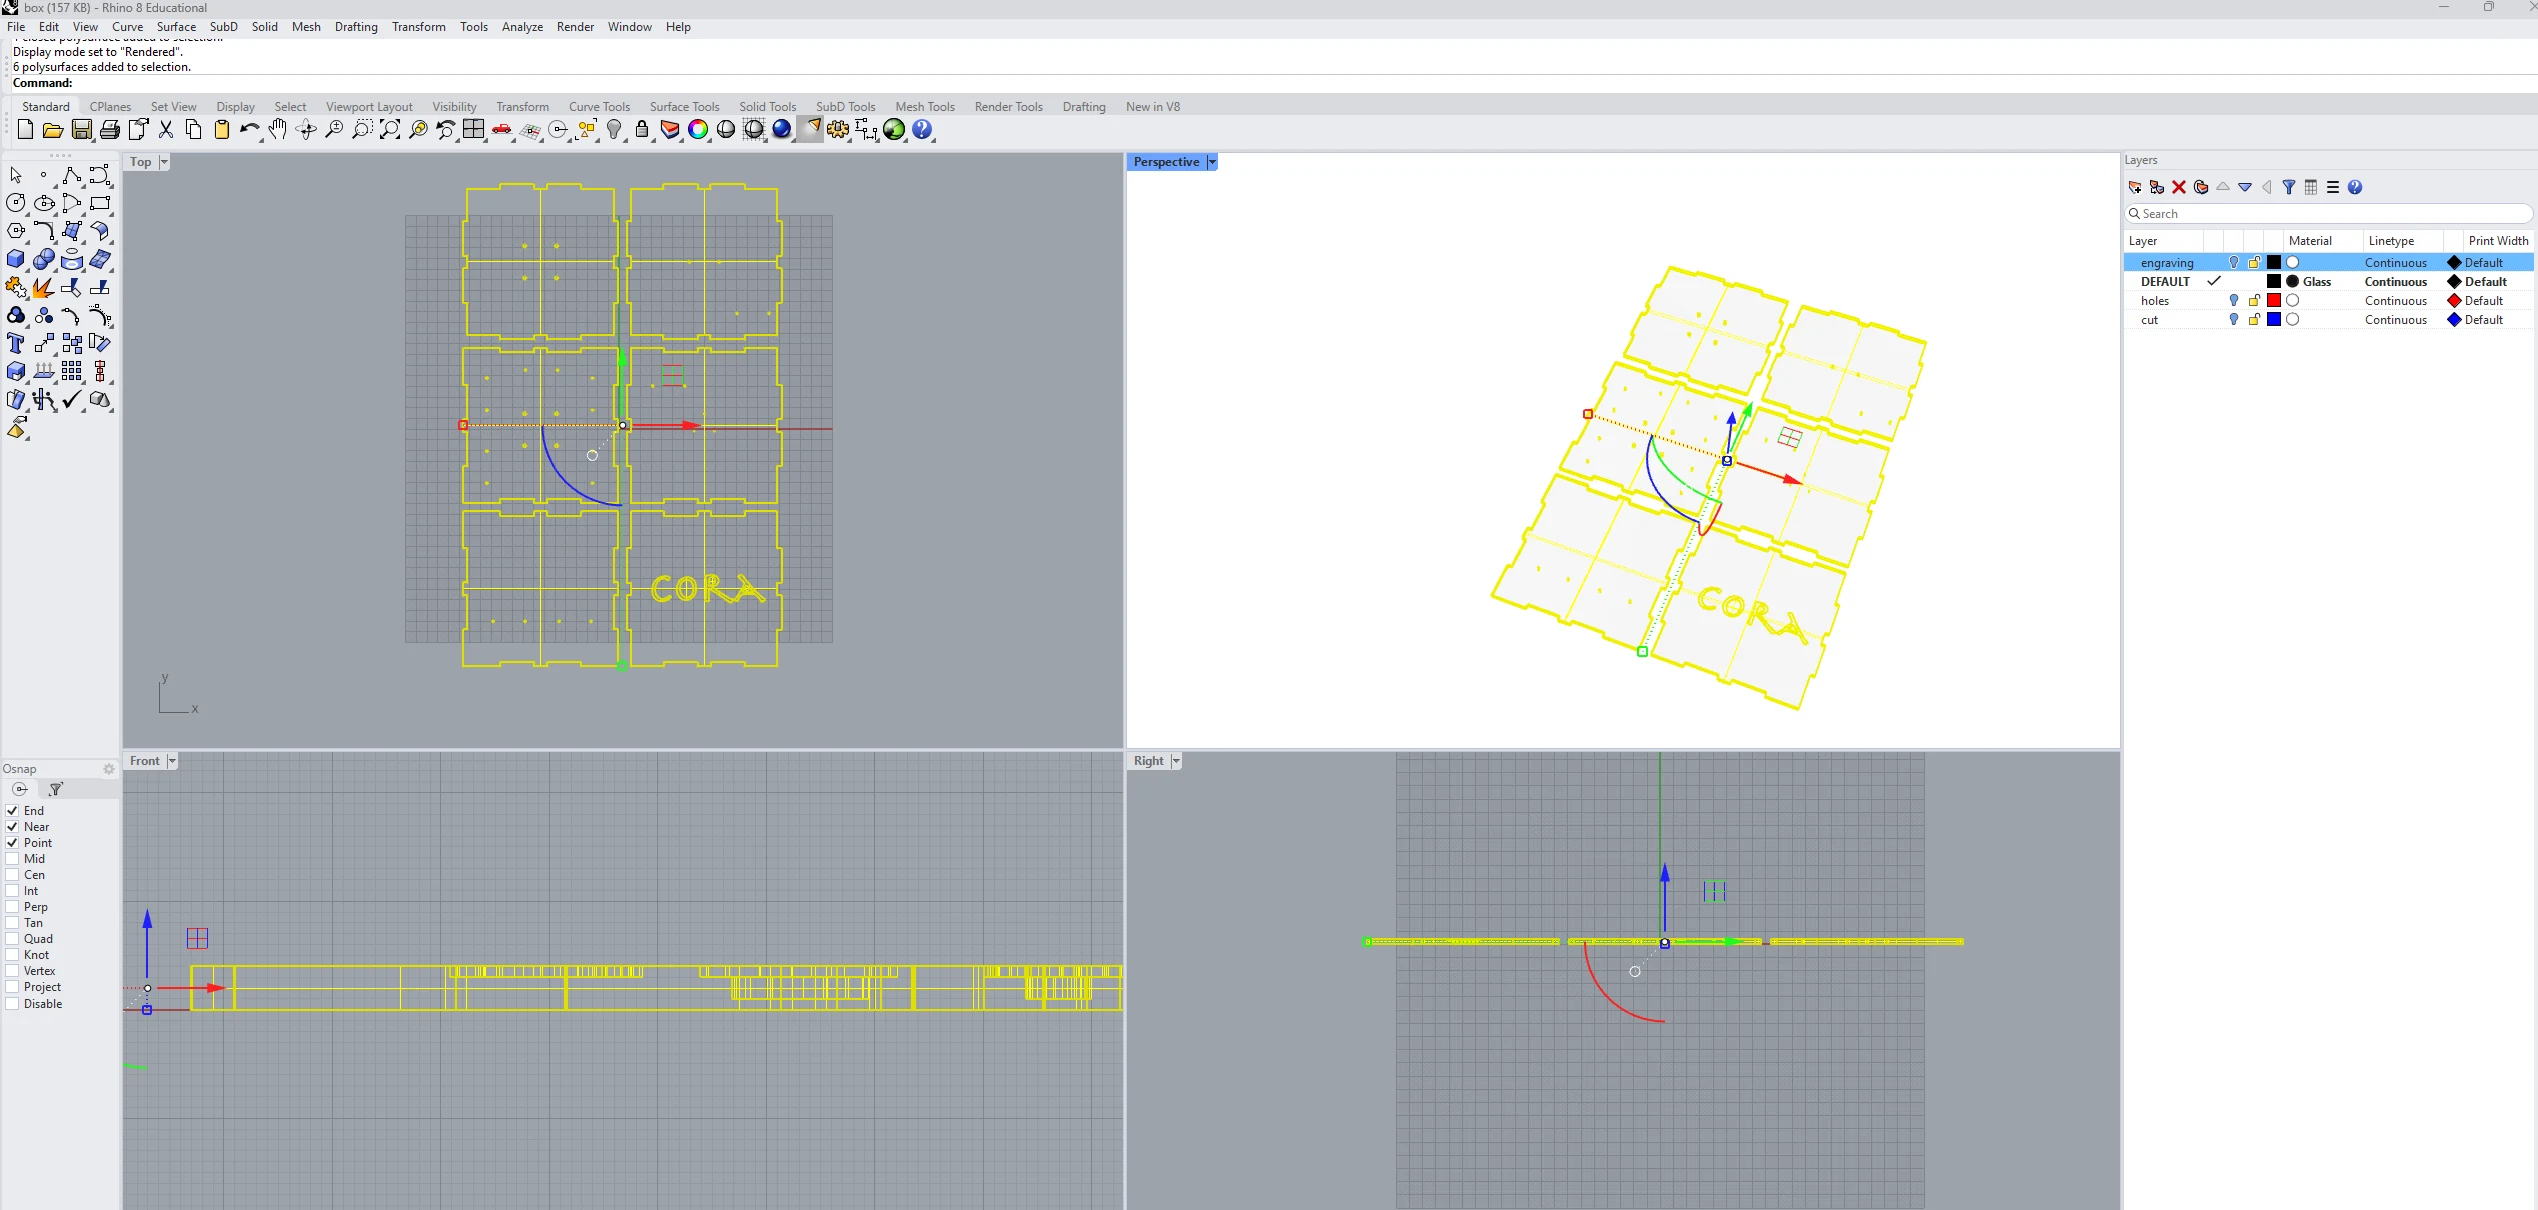
Task: Open Osnap panel gear options
Action: pyautogui.click(x=109, y=769)
